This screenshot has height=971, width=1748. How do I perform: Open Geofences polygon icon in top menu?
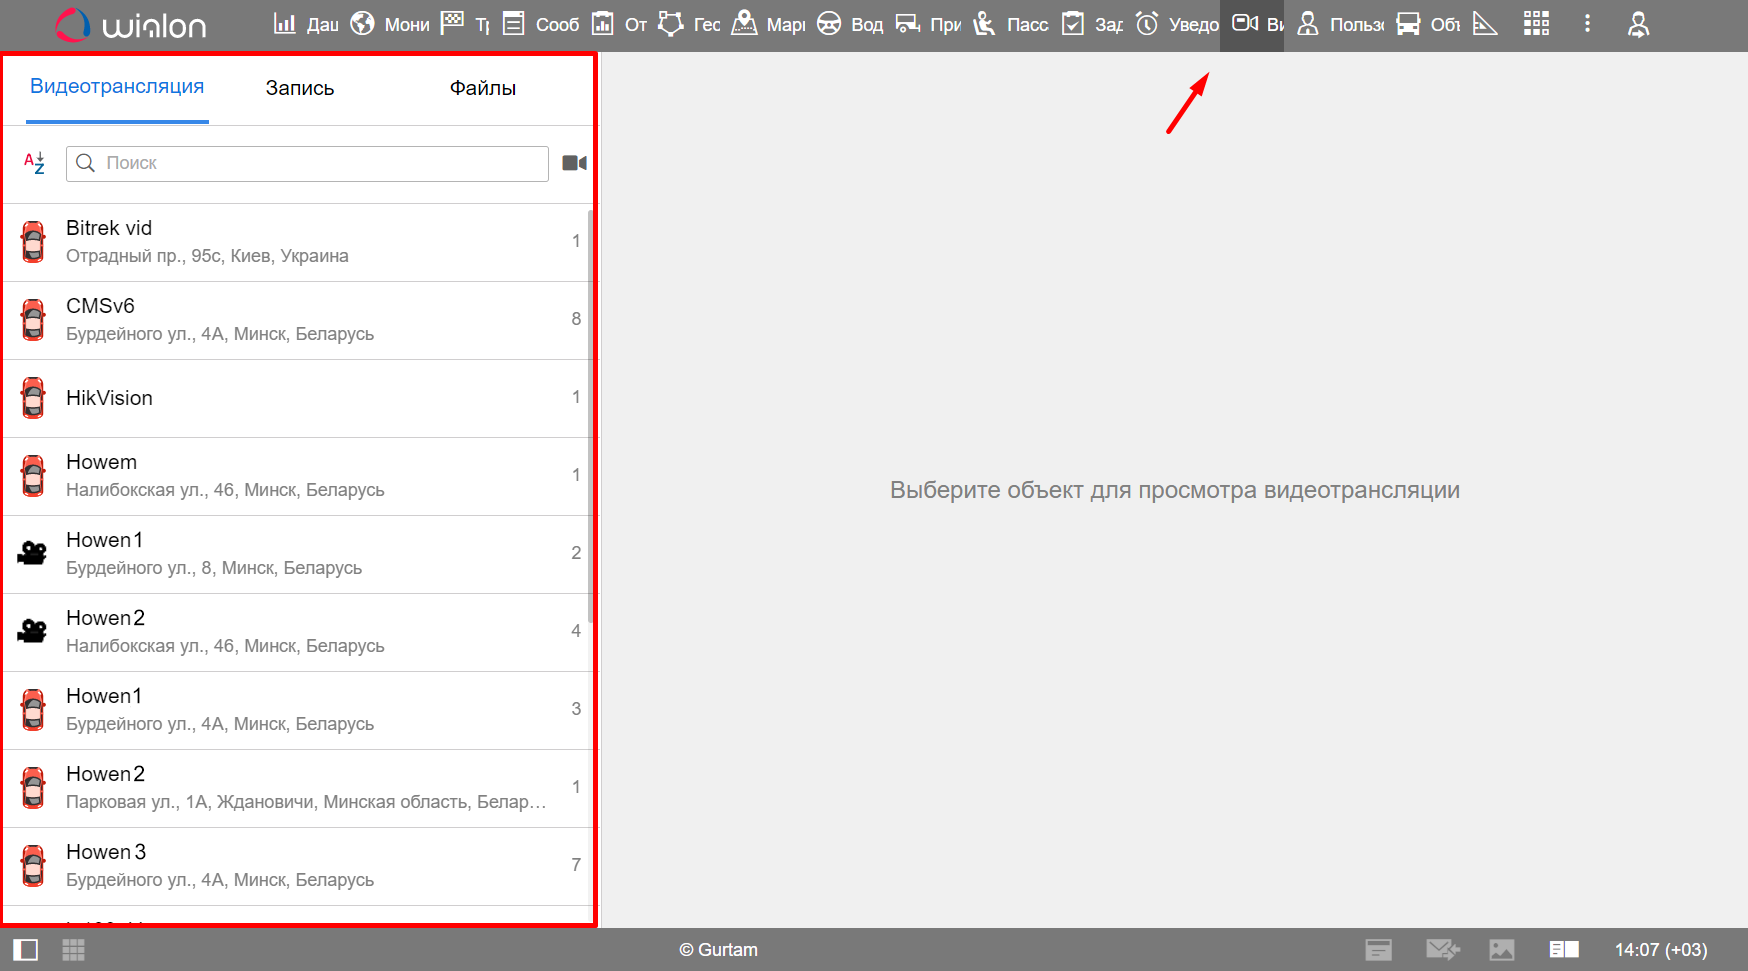click(671, 24)
